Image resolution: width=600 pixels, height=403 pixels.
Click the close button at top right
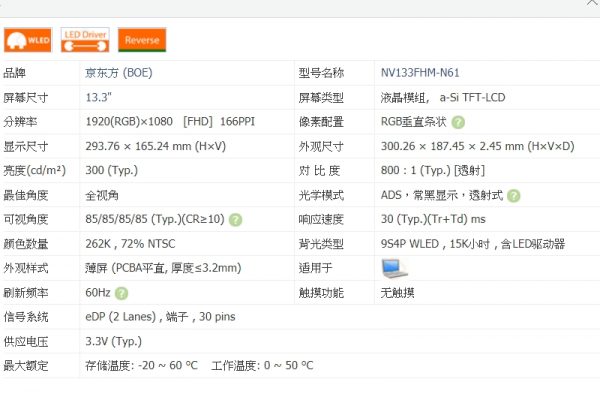point(593,2)
